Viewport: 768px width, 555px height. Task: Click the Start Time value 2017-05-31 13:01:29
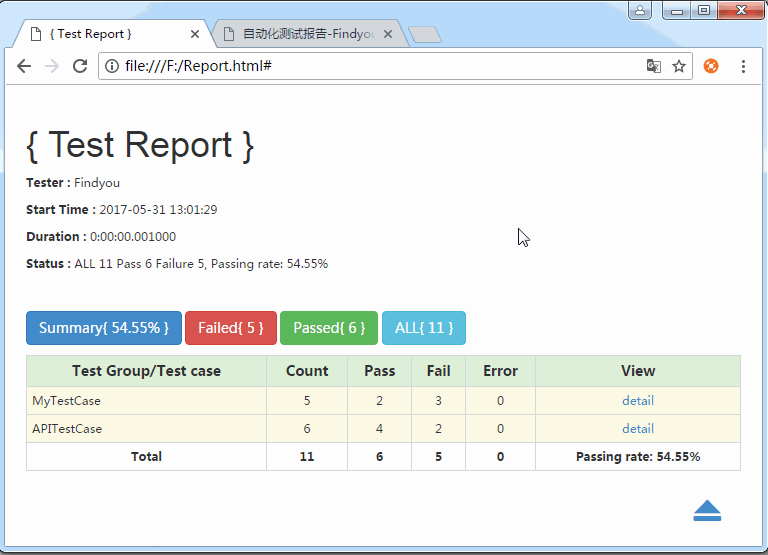pos(158,210)
